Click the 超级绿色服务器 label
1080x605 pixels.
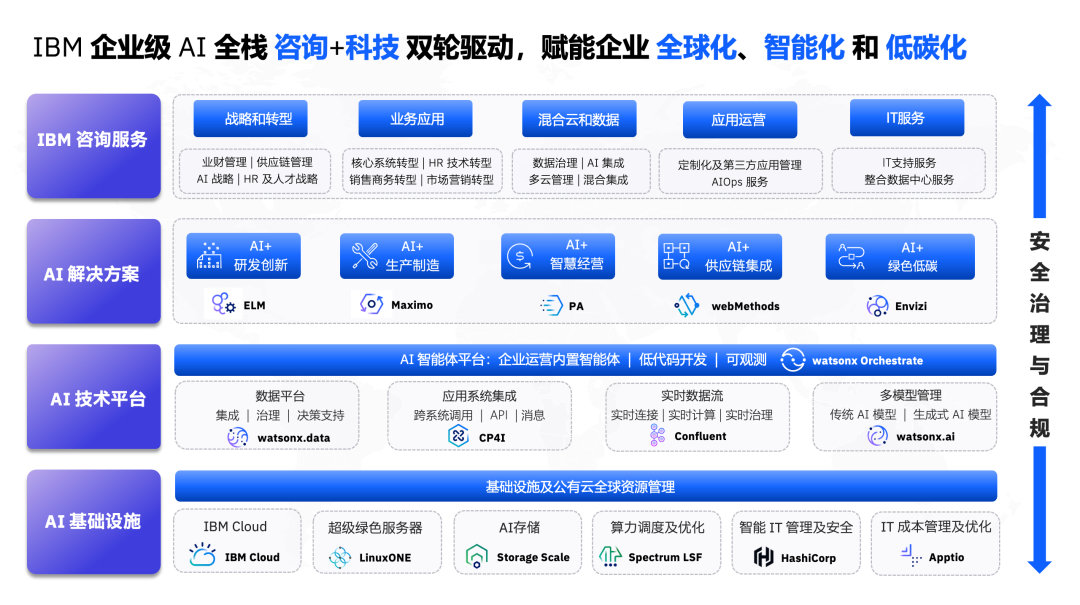pyautogui.click(x=375, y=528)
